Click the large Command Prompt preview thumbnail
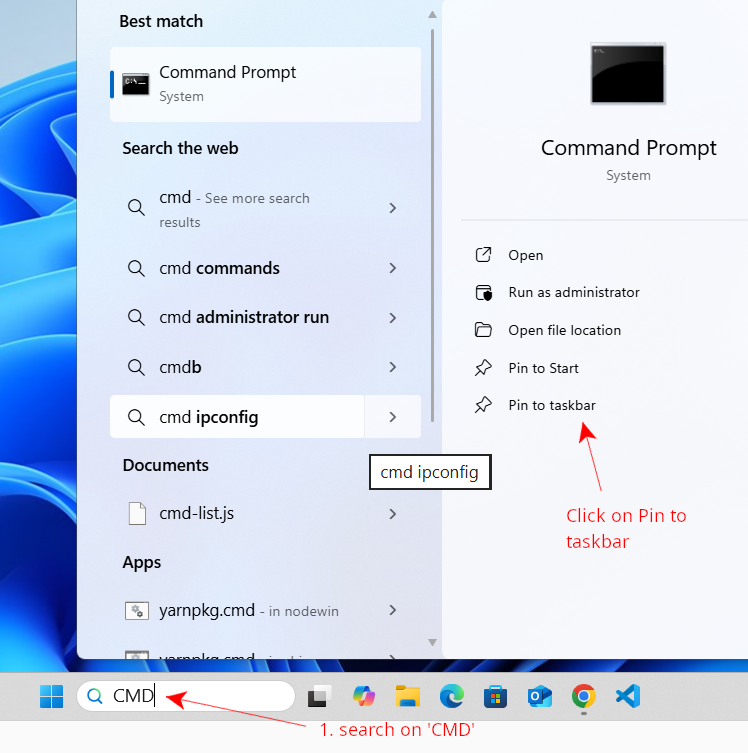This screenshot has width=748, height=753. pos(627,73)
